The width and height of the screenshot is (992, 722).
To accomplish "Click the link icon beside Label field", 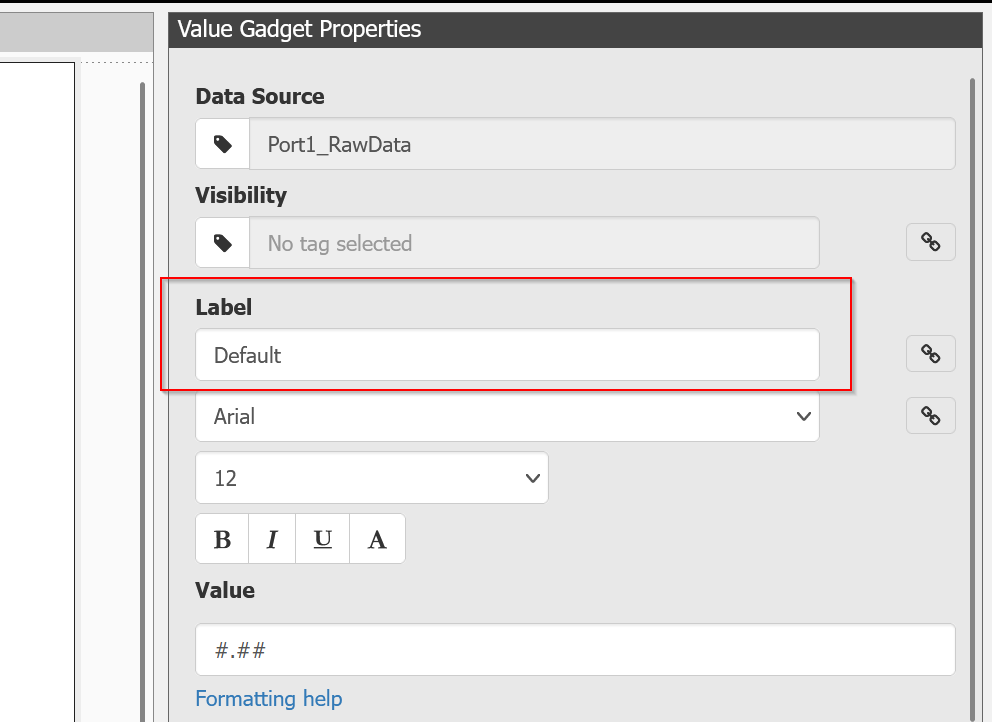I will click(x=930, y=354).
